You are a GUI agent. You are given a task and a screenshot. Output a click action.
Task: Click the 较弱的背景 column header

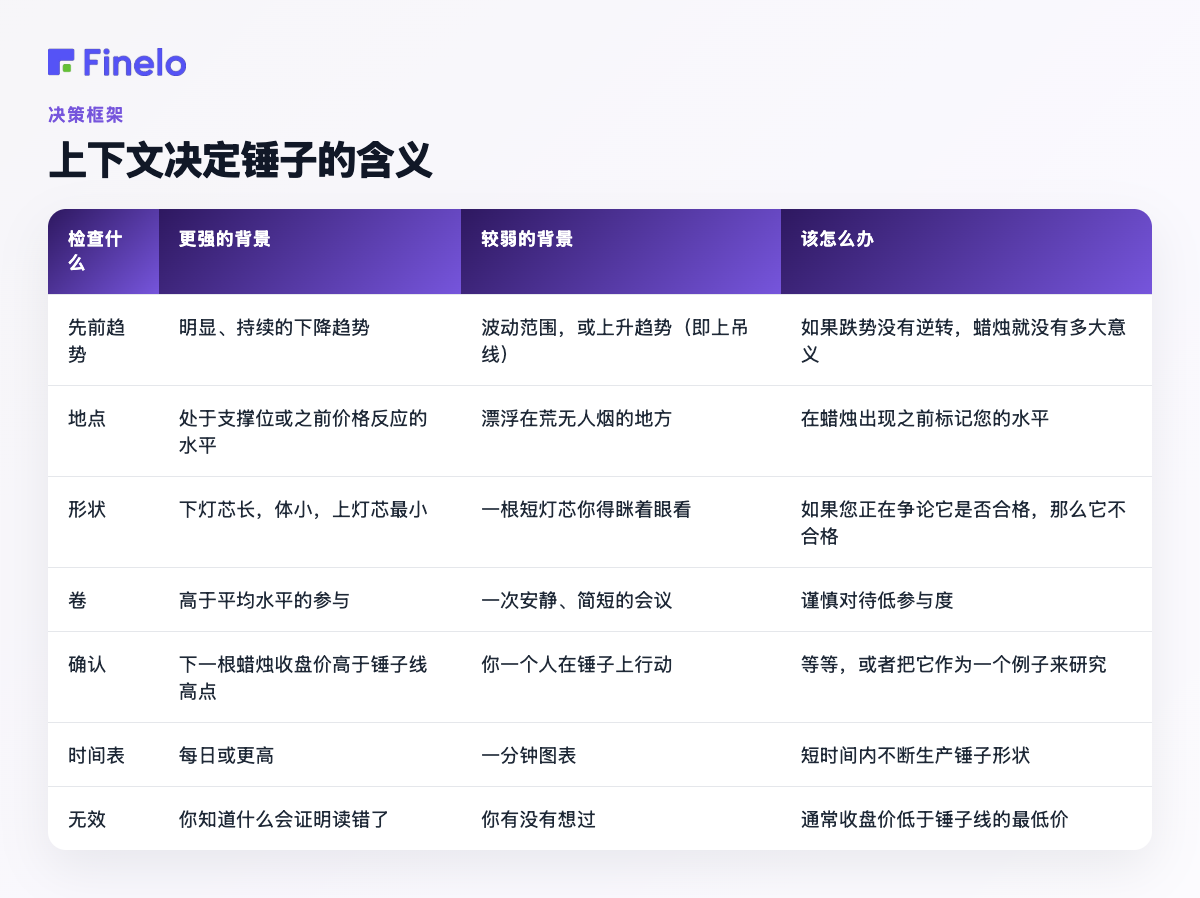621,251
